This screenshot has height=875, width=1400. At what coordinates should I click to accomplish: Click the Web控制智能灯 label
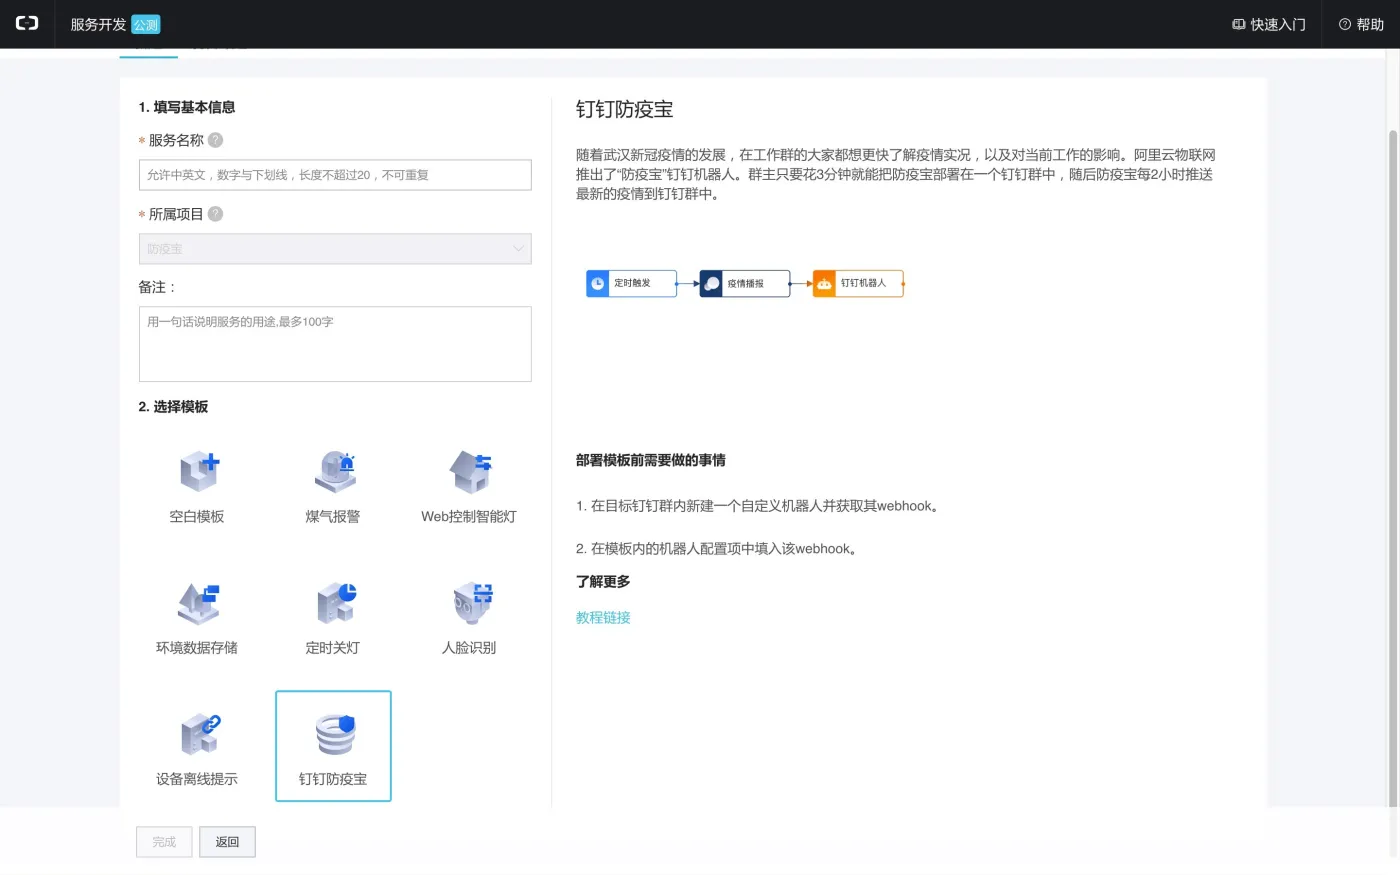click(x=469, y=517)
